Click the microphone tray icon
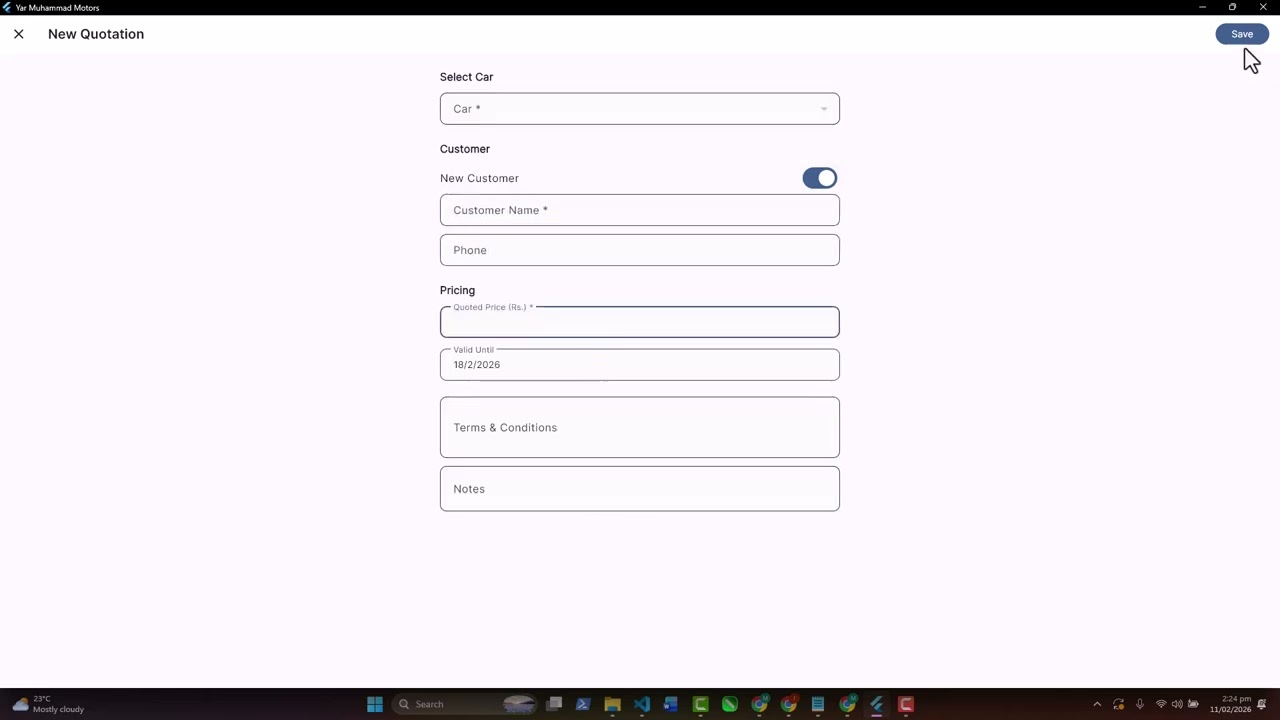The image size is (1280, 720). point(1139,704)
